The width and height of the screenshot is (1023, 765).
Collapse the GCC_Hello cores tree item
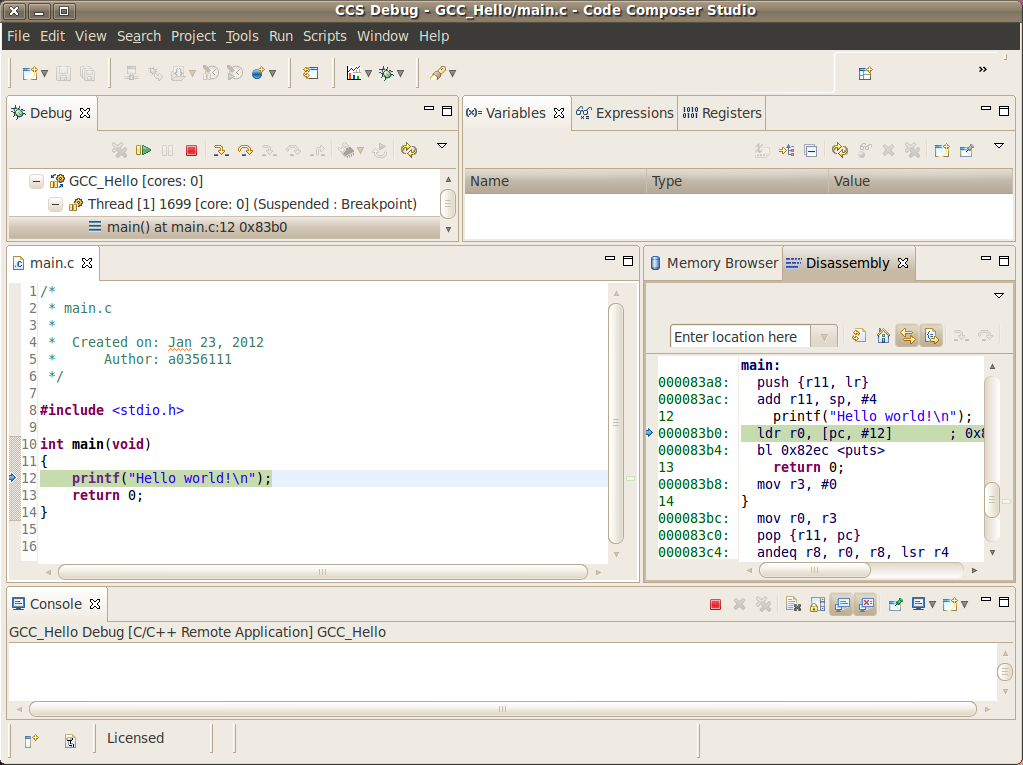click(38, 182)
